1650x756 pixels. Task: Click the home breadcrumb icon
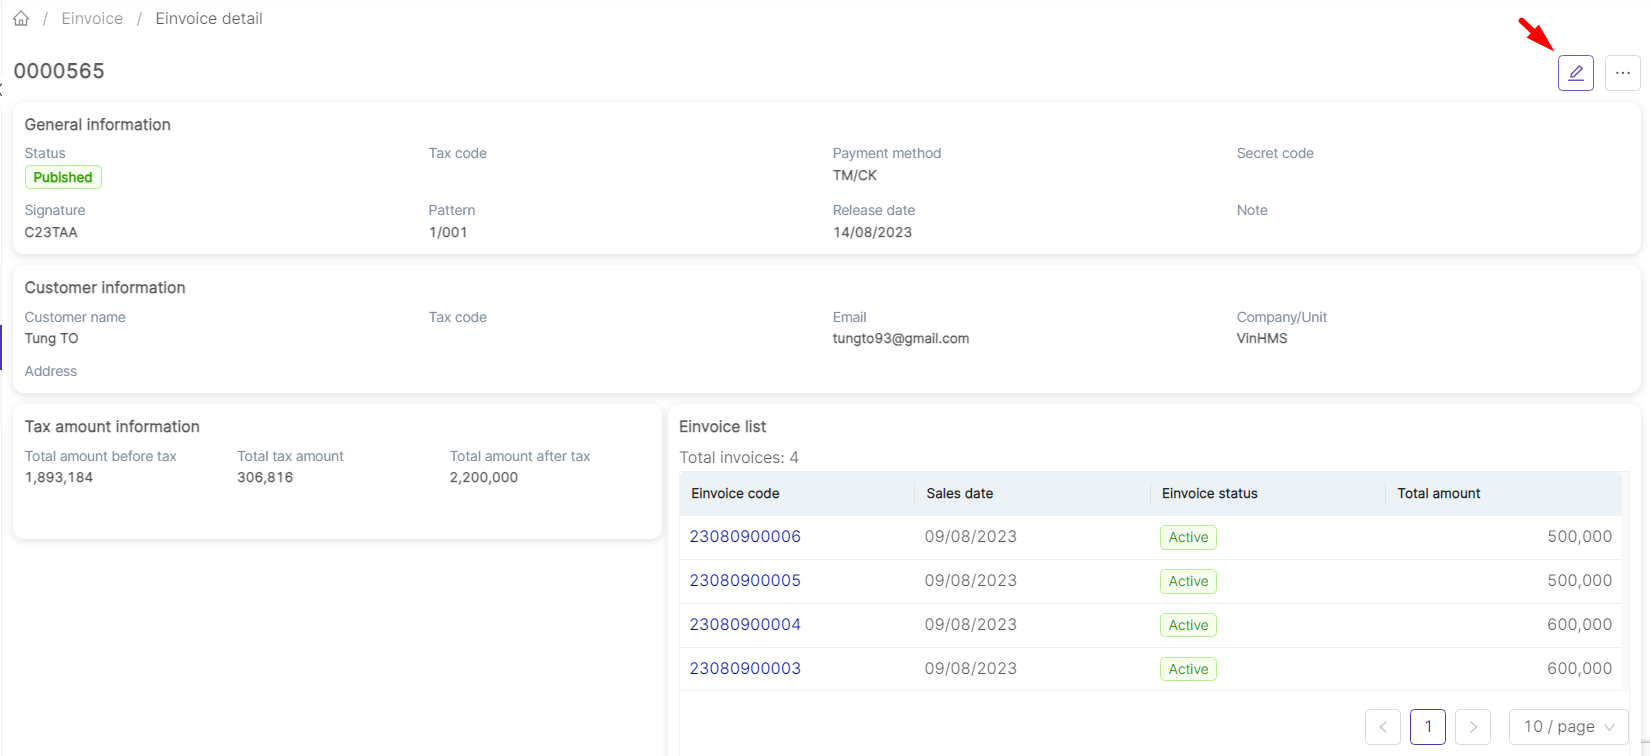(21, 19)
